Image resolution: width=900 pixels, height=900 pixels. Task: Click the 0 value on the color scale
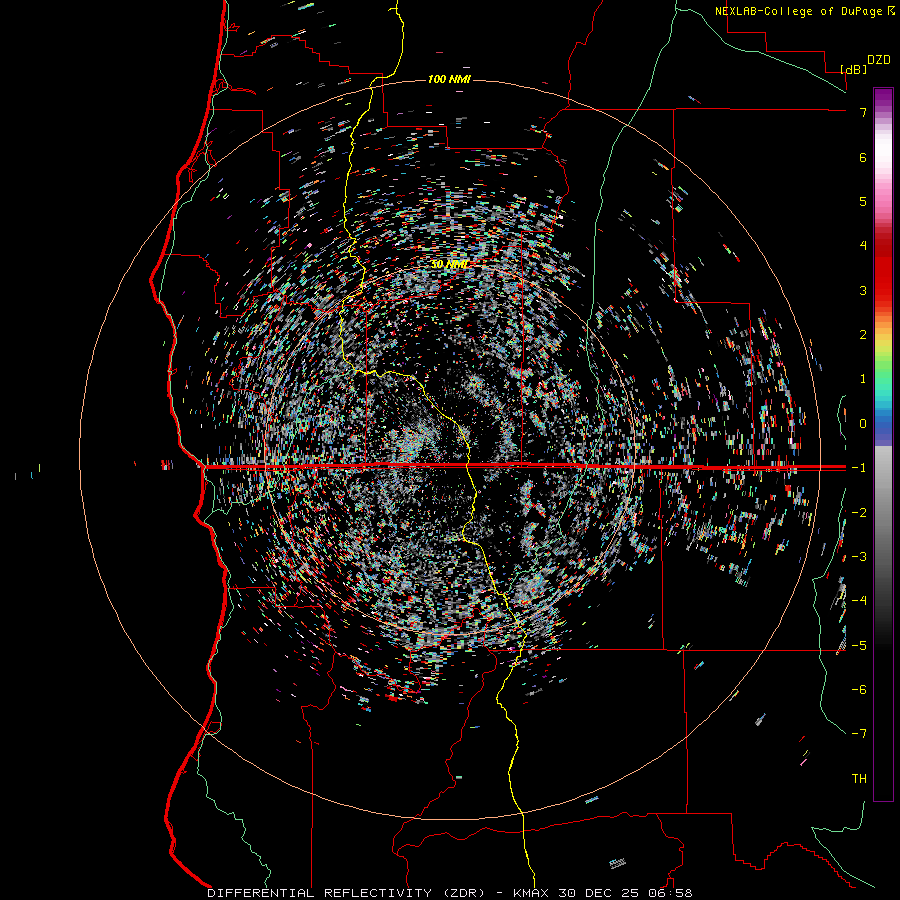(x=863, y=424)
